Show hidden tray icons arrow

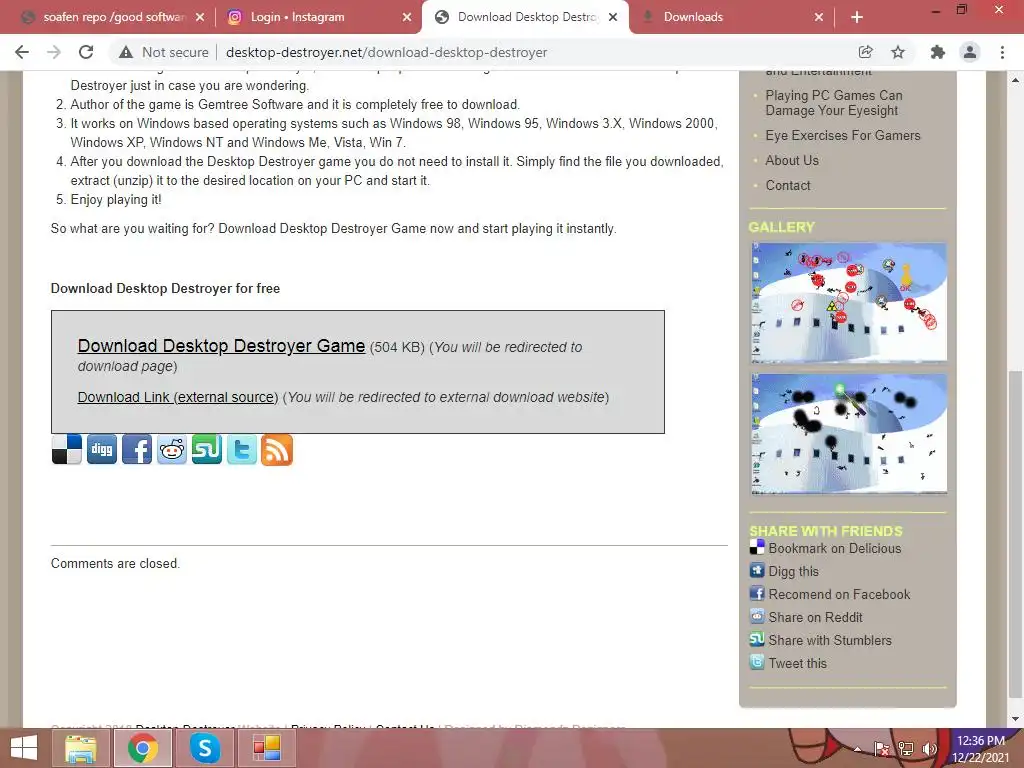point(857,749)
